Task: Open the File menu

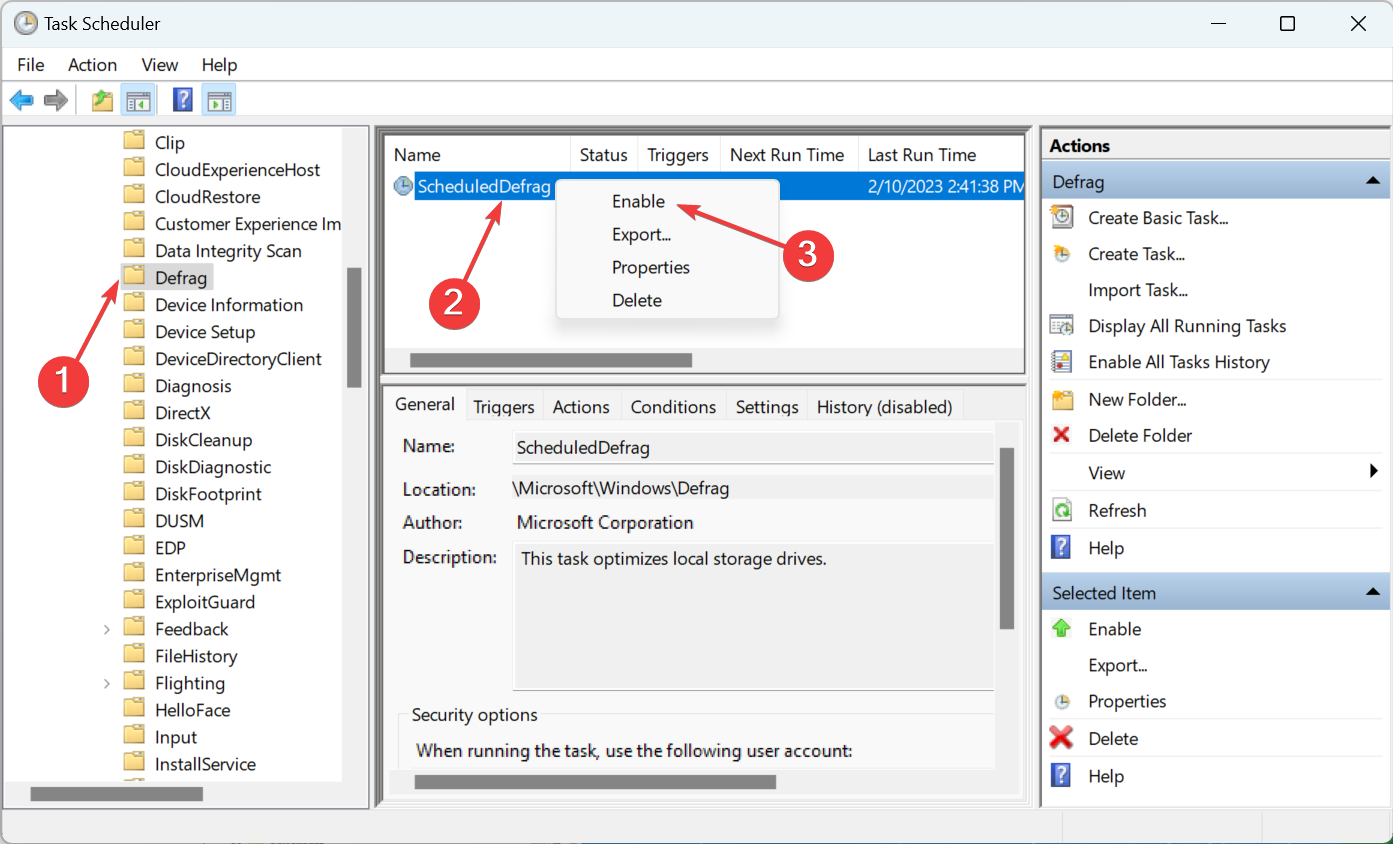Action: 31,64
